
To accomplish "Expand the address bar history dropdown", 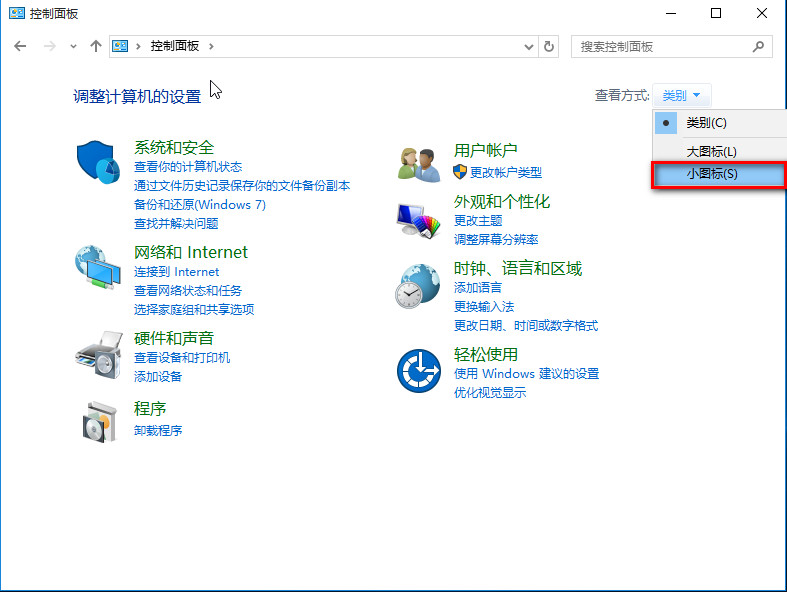I will tap(529, 47).
